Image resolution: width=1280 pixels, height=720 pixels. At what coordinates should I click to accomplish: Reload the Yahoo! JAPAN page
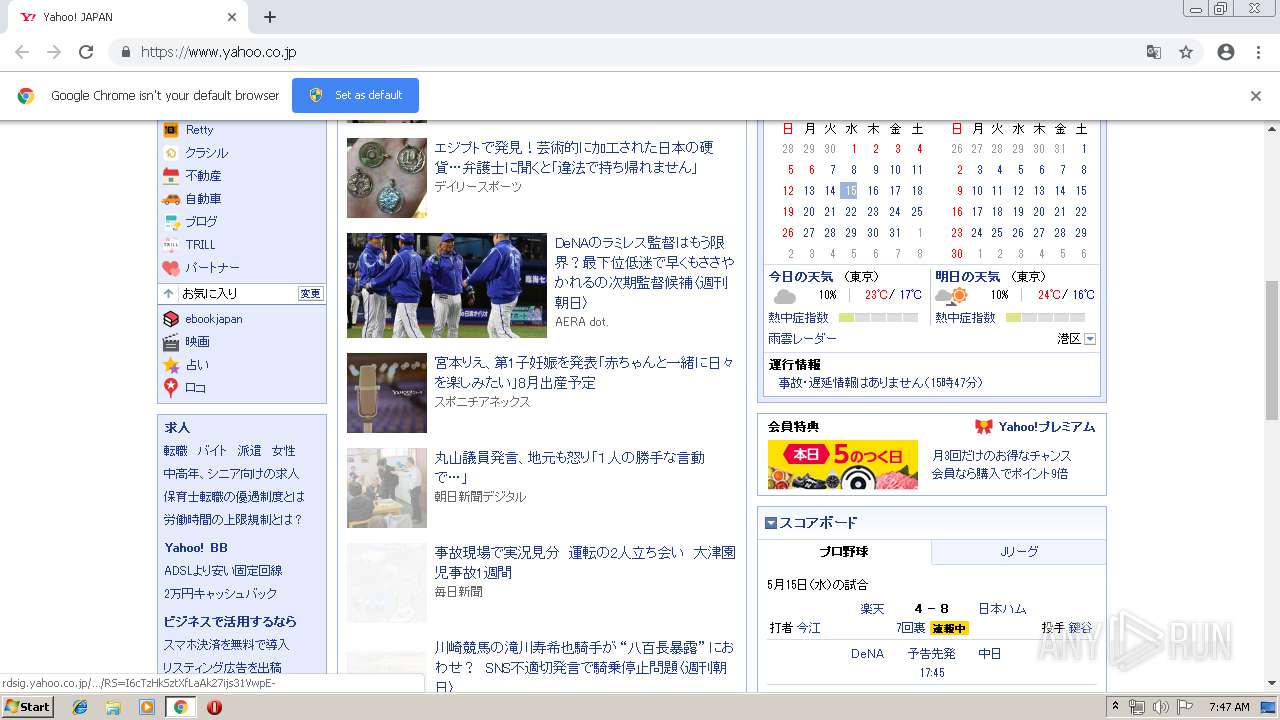click(86, 52)
